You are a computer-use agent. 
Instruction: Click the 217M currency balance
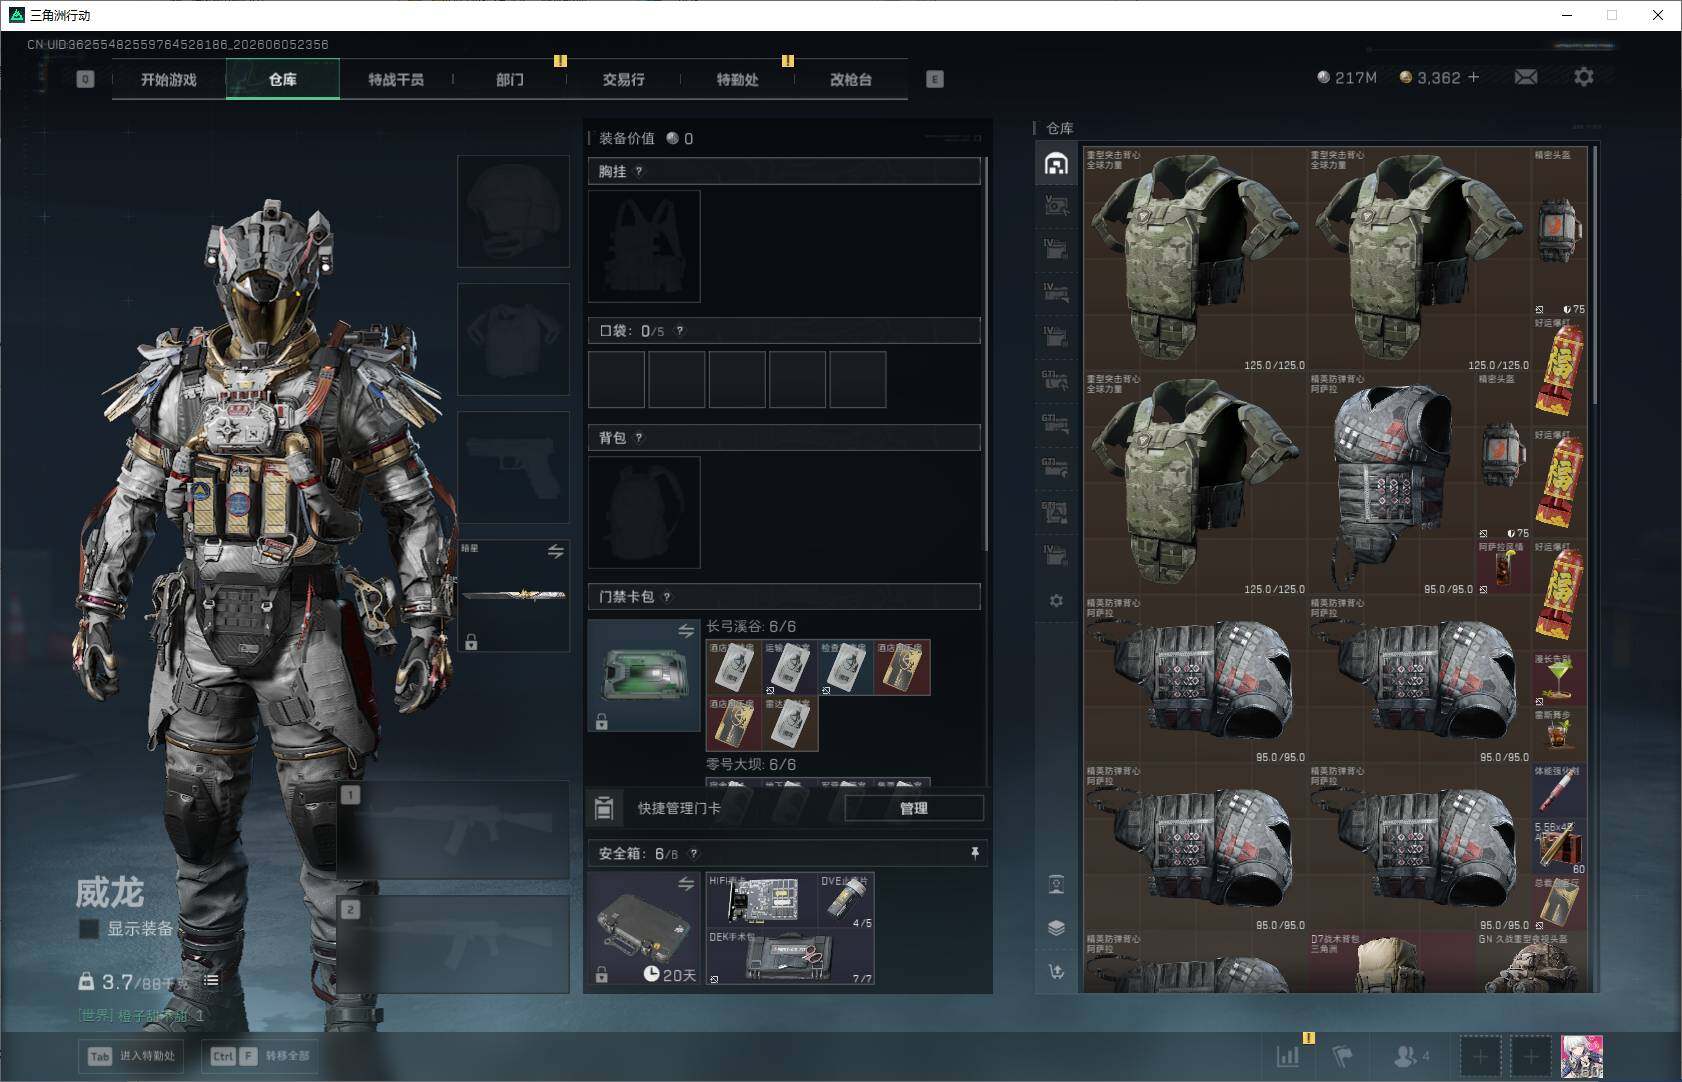[1347, 77]
